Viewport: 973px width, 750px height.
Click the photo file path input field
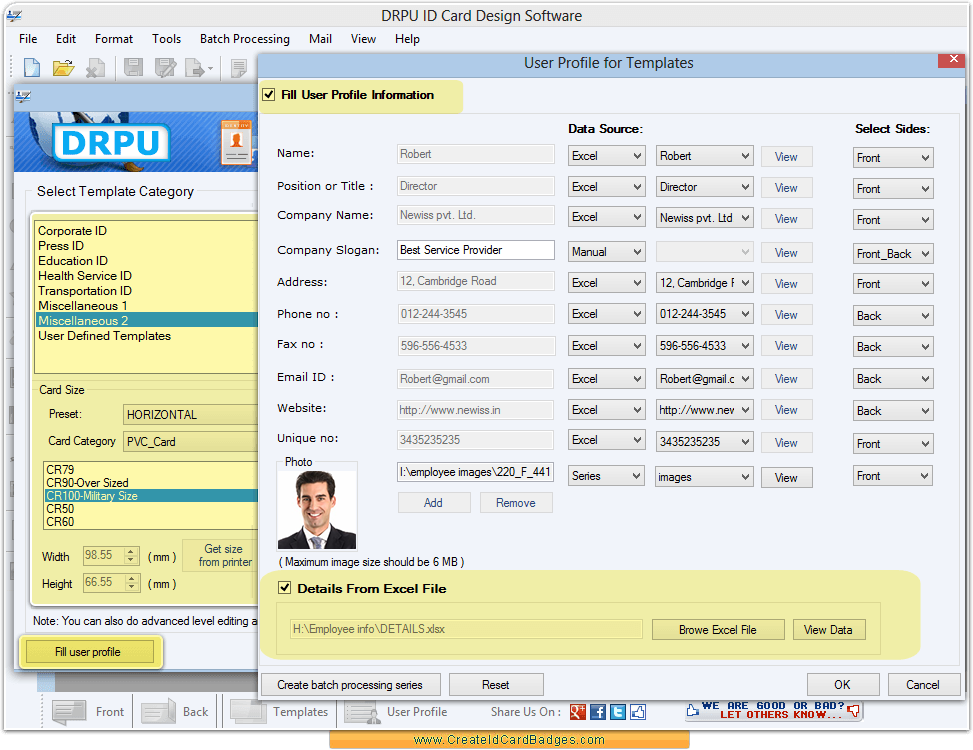click(475, 472)
